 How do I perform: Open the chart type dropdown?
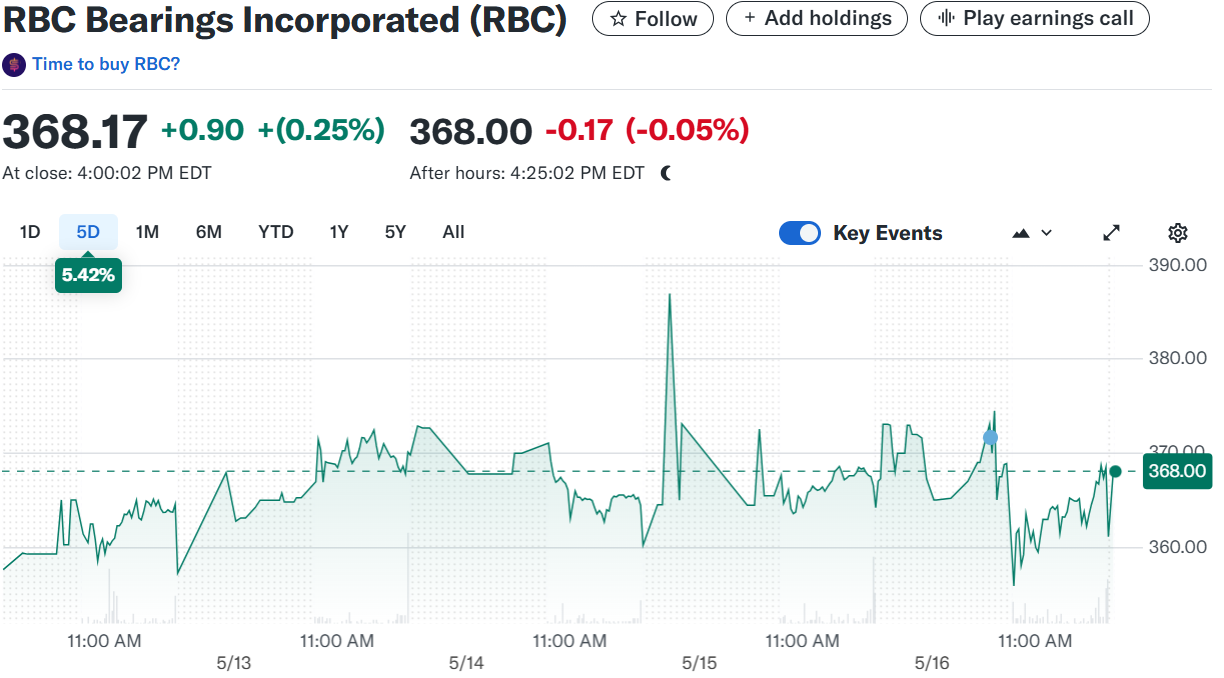pyautogui.click(x=1033, y=233)
